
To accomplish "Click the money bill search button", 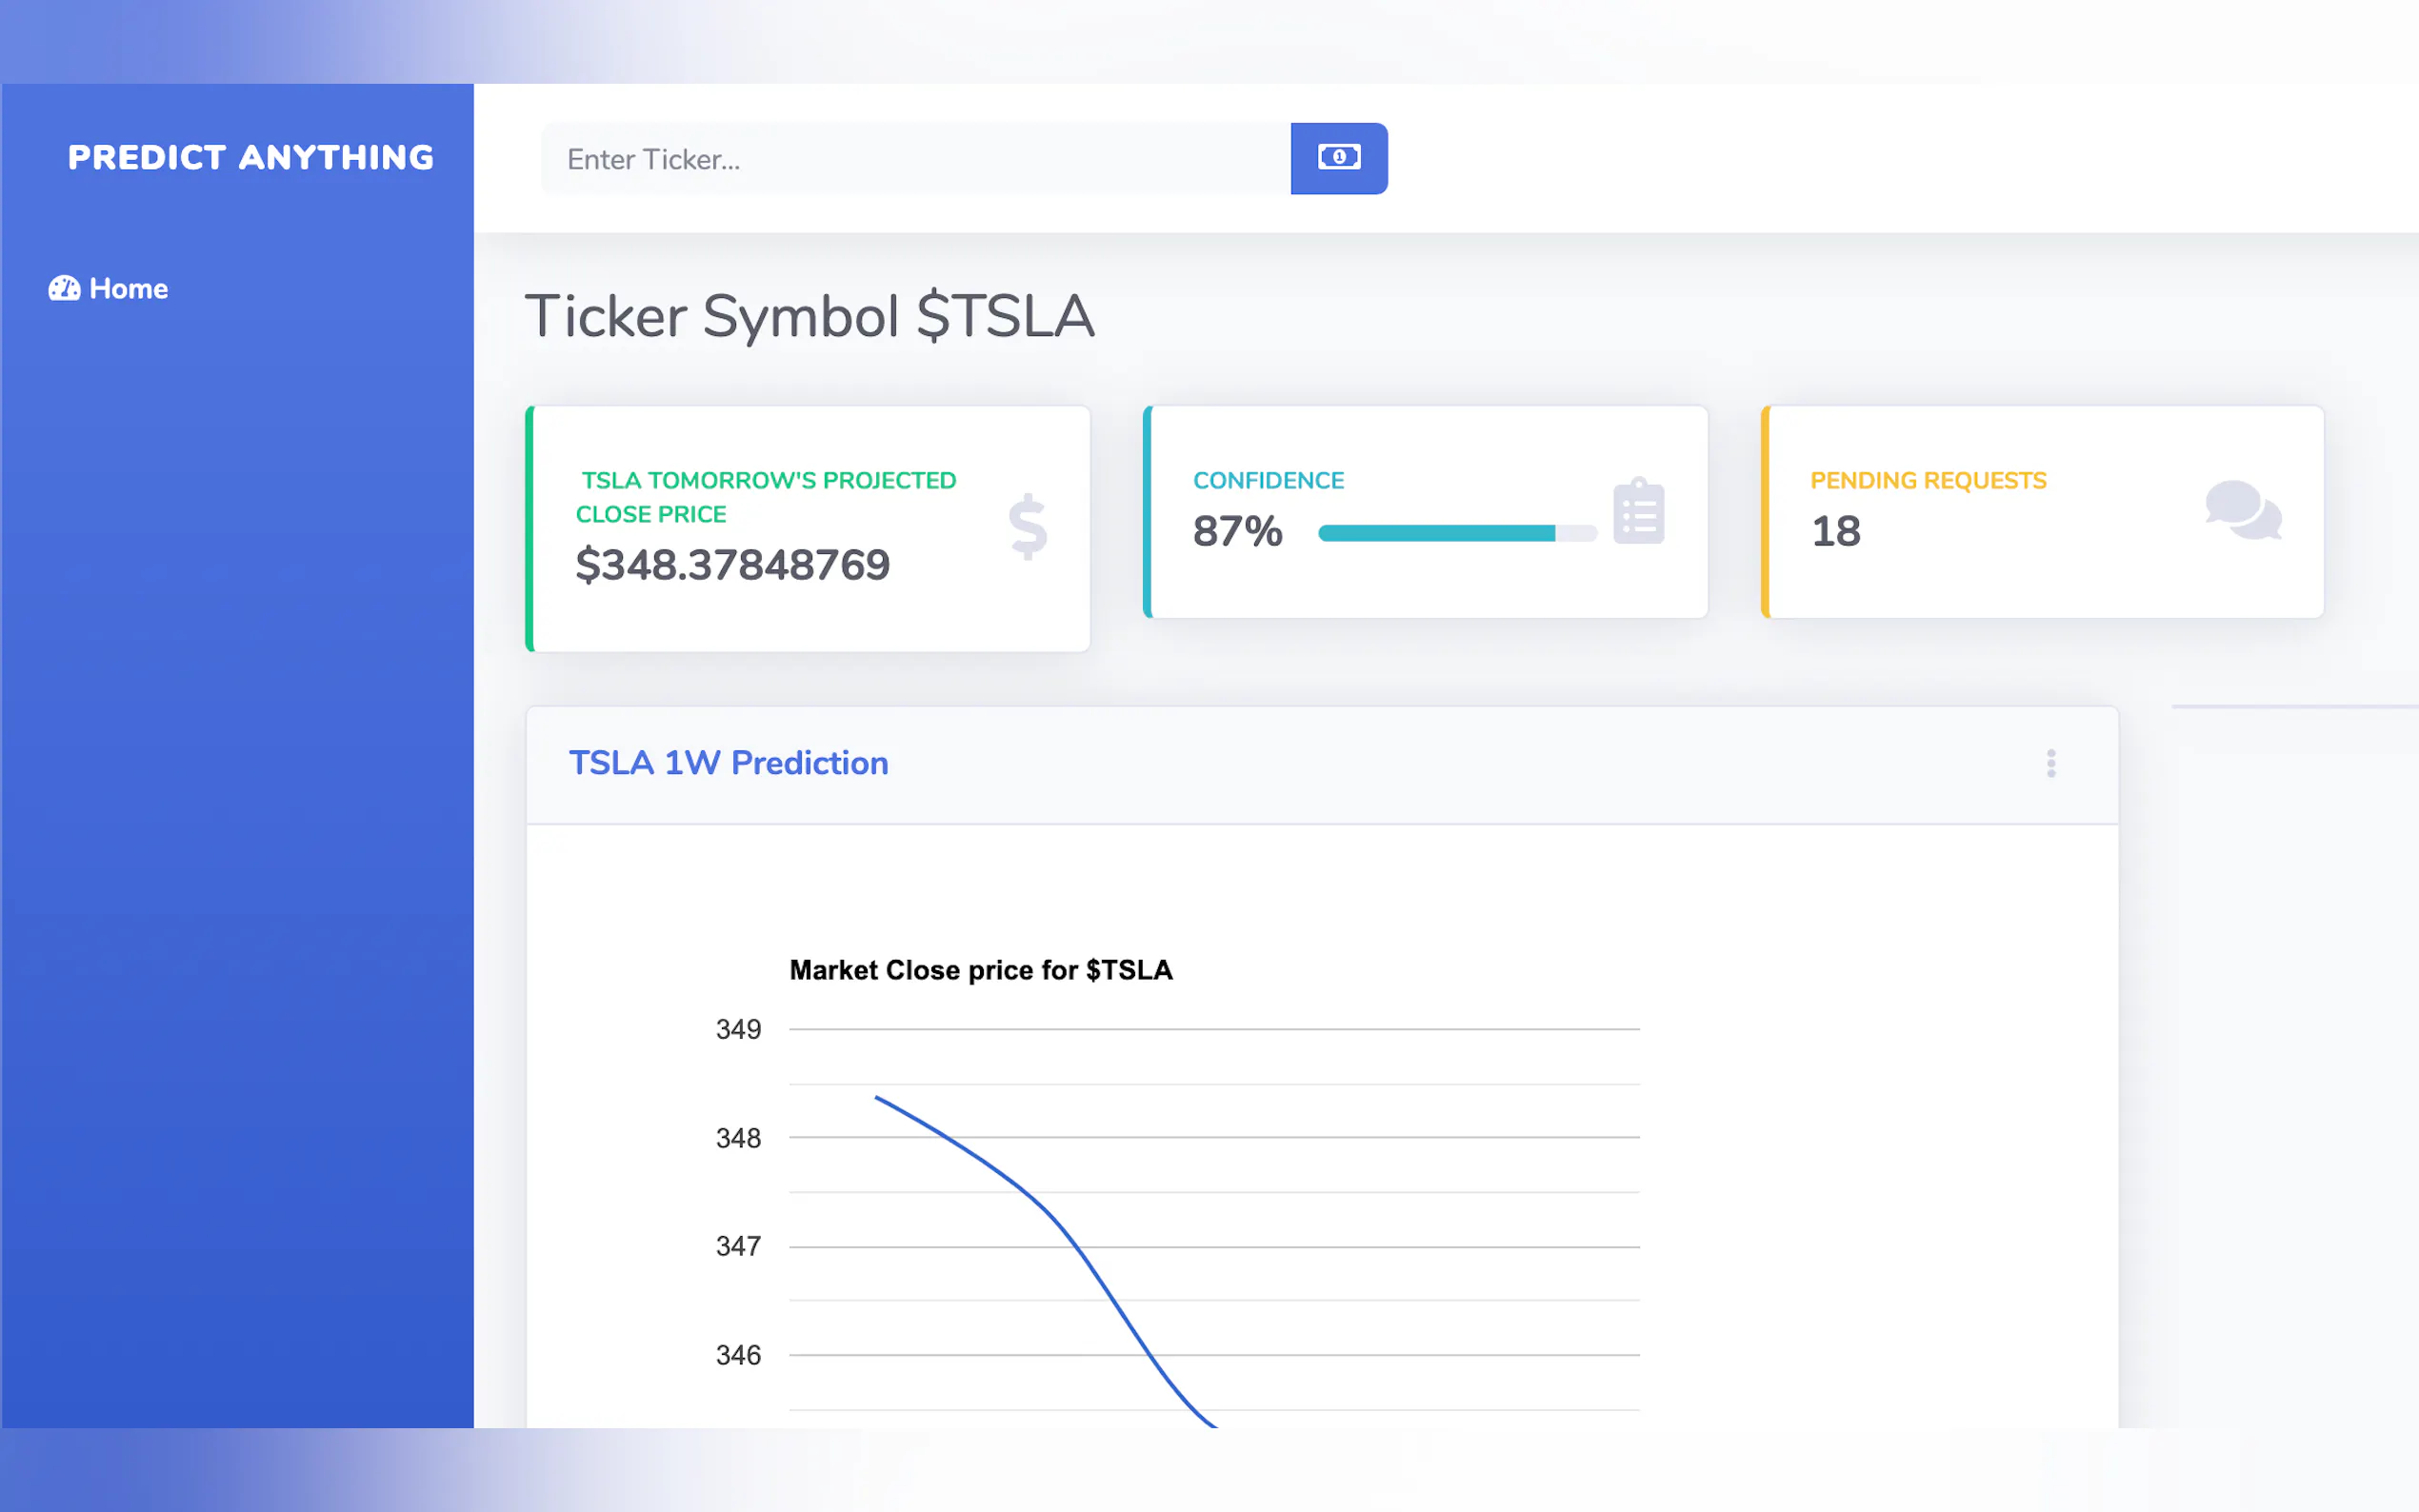I will coord(1338,158).
